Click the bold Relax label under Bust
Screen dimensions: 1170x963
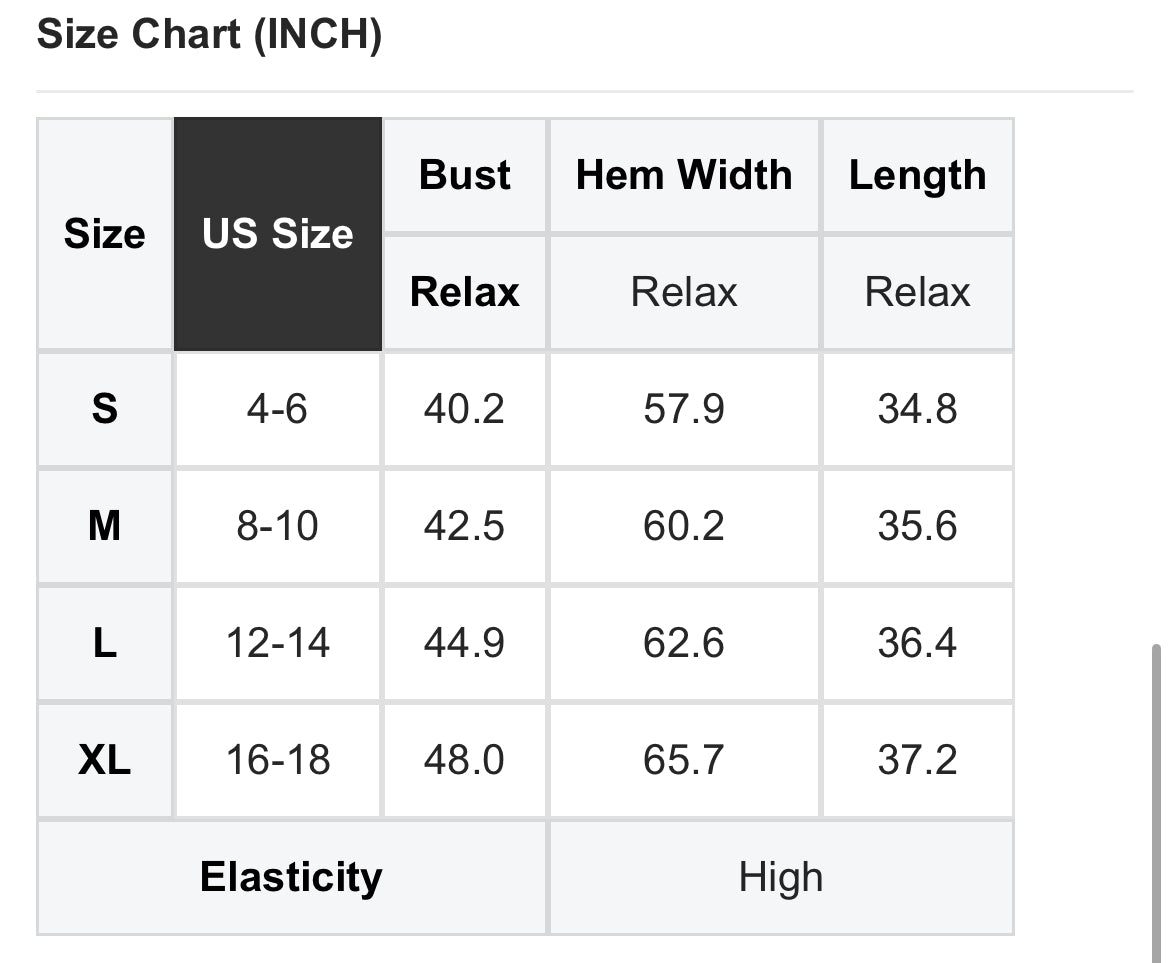pyautogui.click(x=465, y=292)
